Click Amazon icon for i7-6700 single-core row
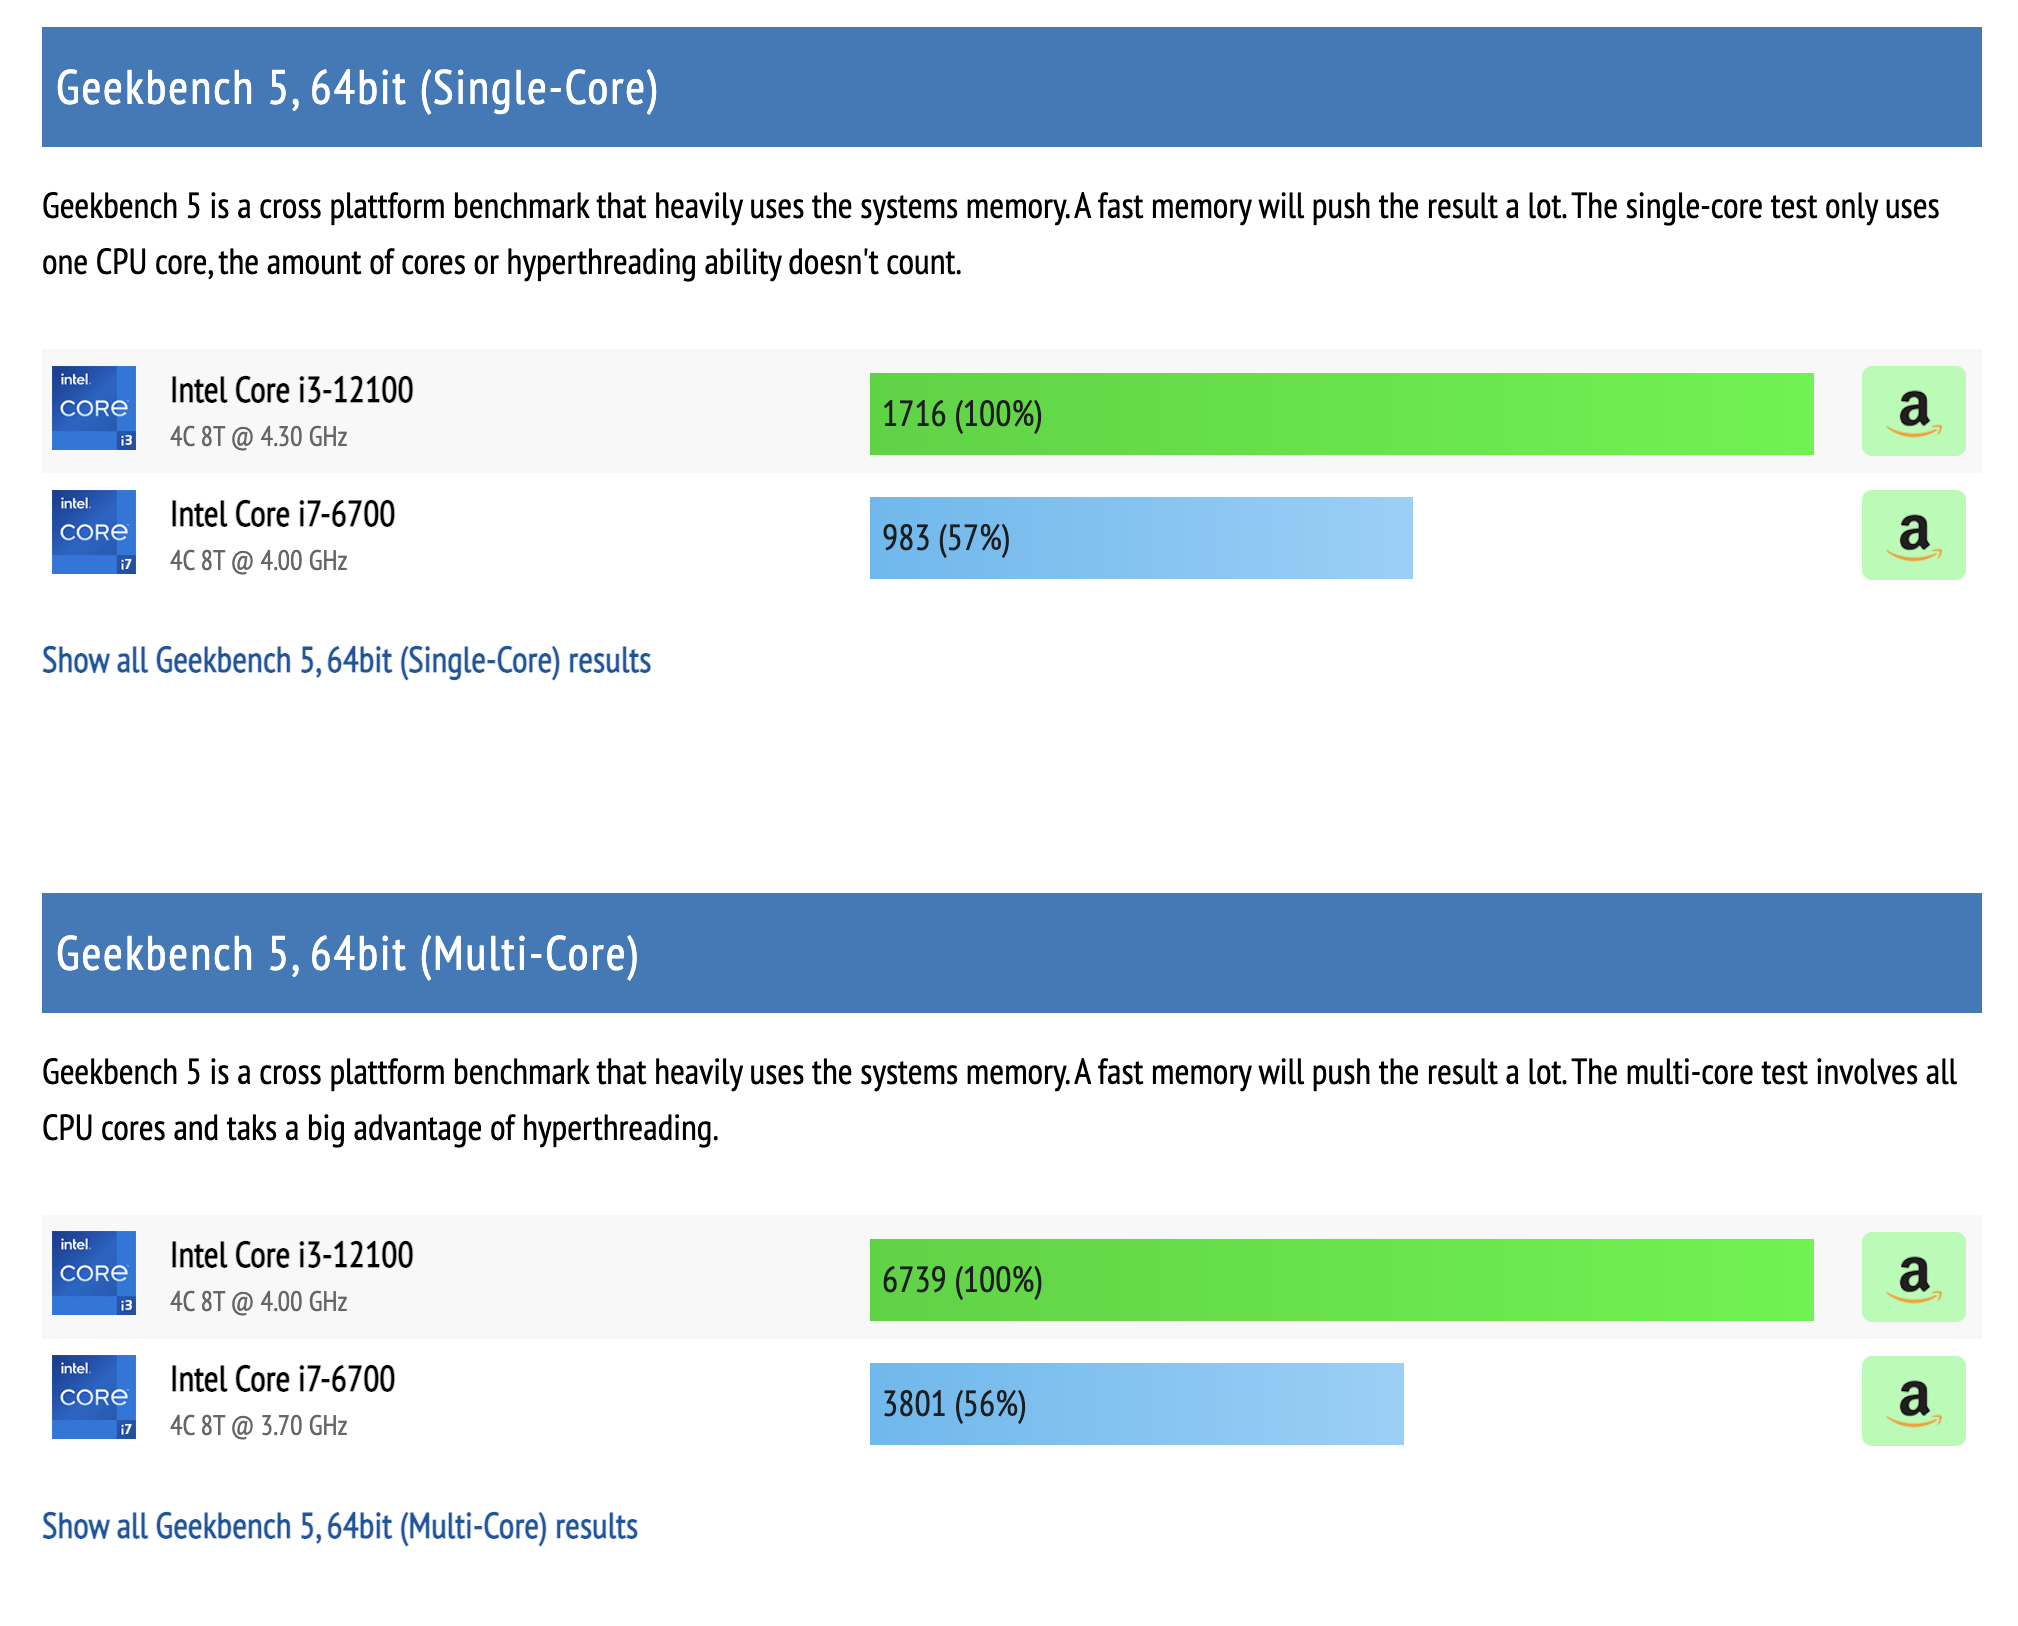Image resolution: width=2018 pixels, height=1626 pixels. point(1912,535)
